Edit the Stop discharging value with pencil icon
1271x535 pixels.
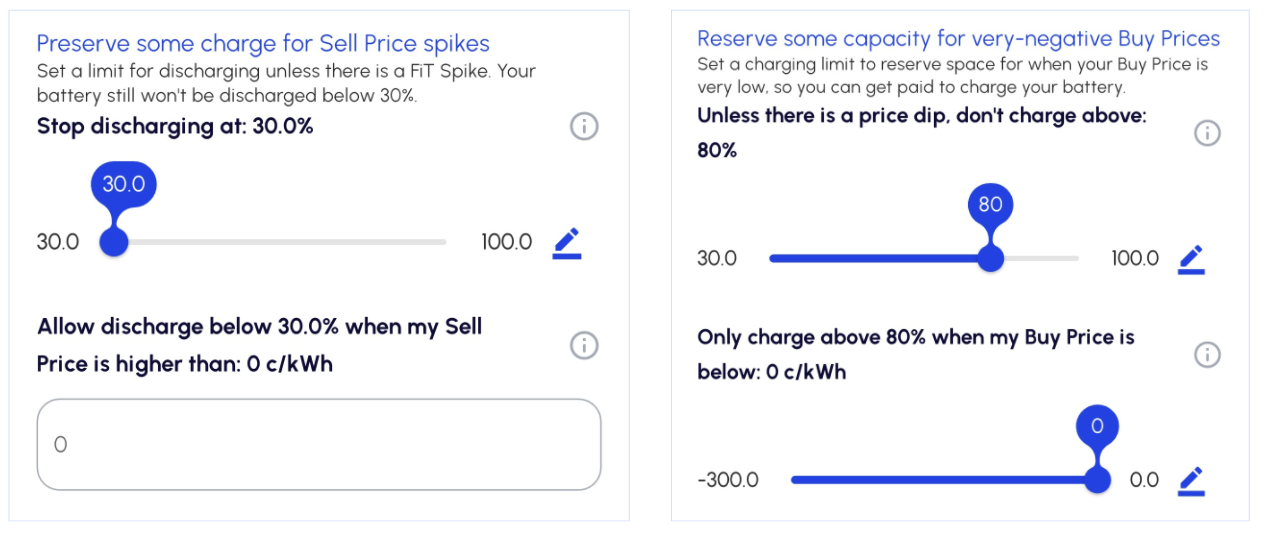coord(567,242)
